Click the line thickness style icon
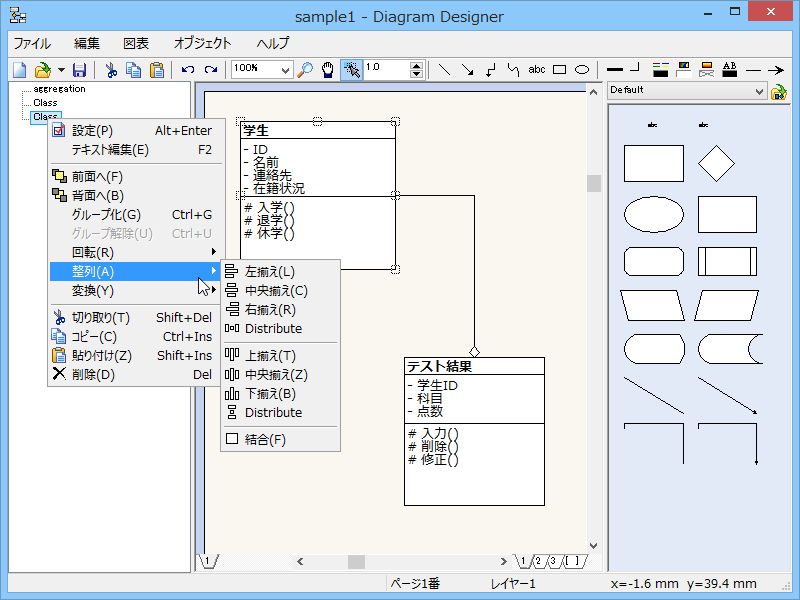 614,69
